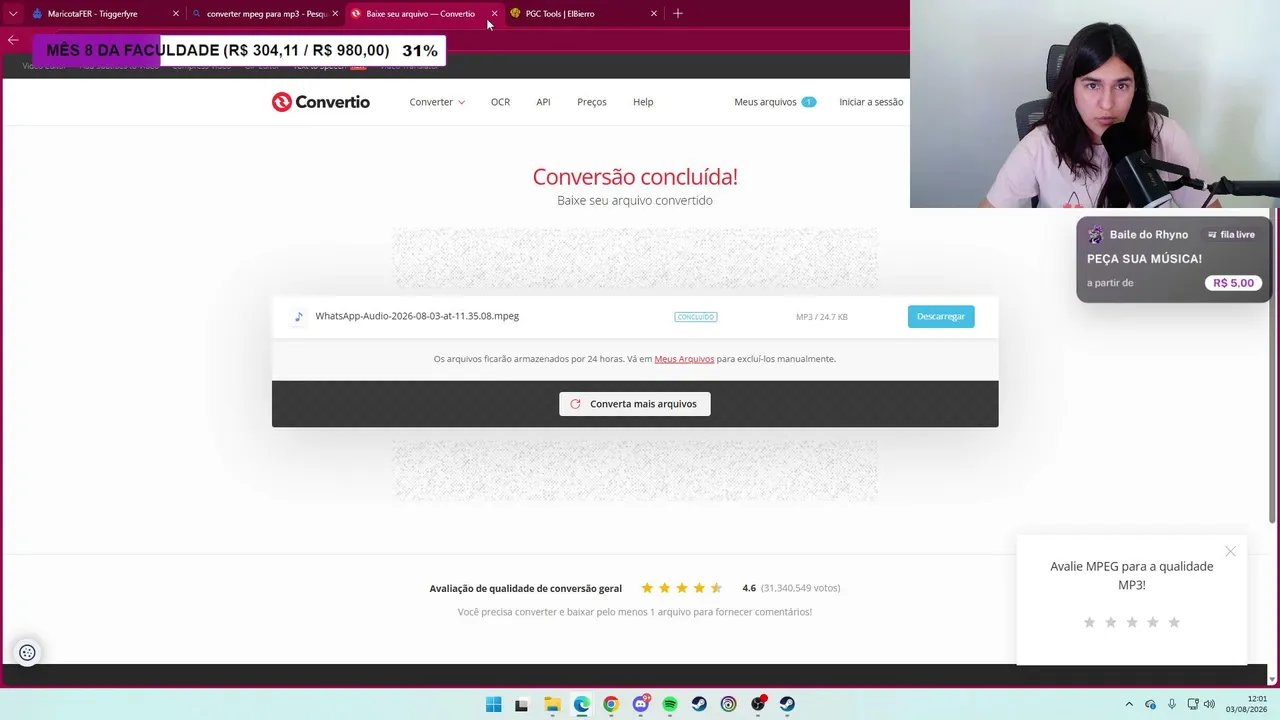Open a new browser tab
Screen dimensions: 1280x720
(678, 14)
